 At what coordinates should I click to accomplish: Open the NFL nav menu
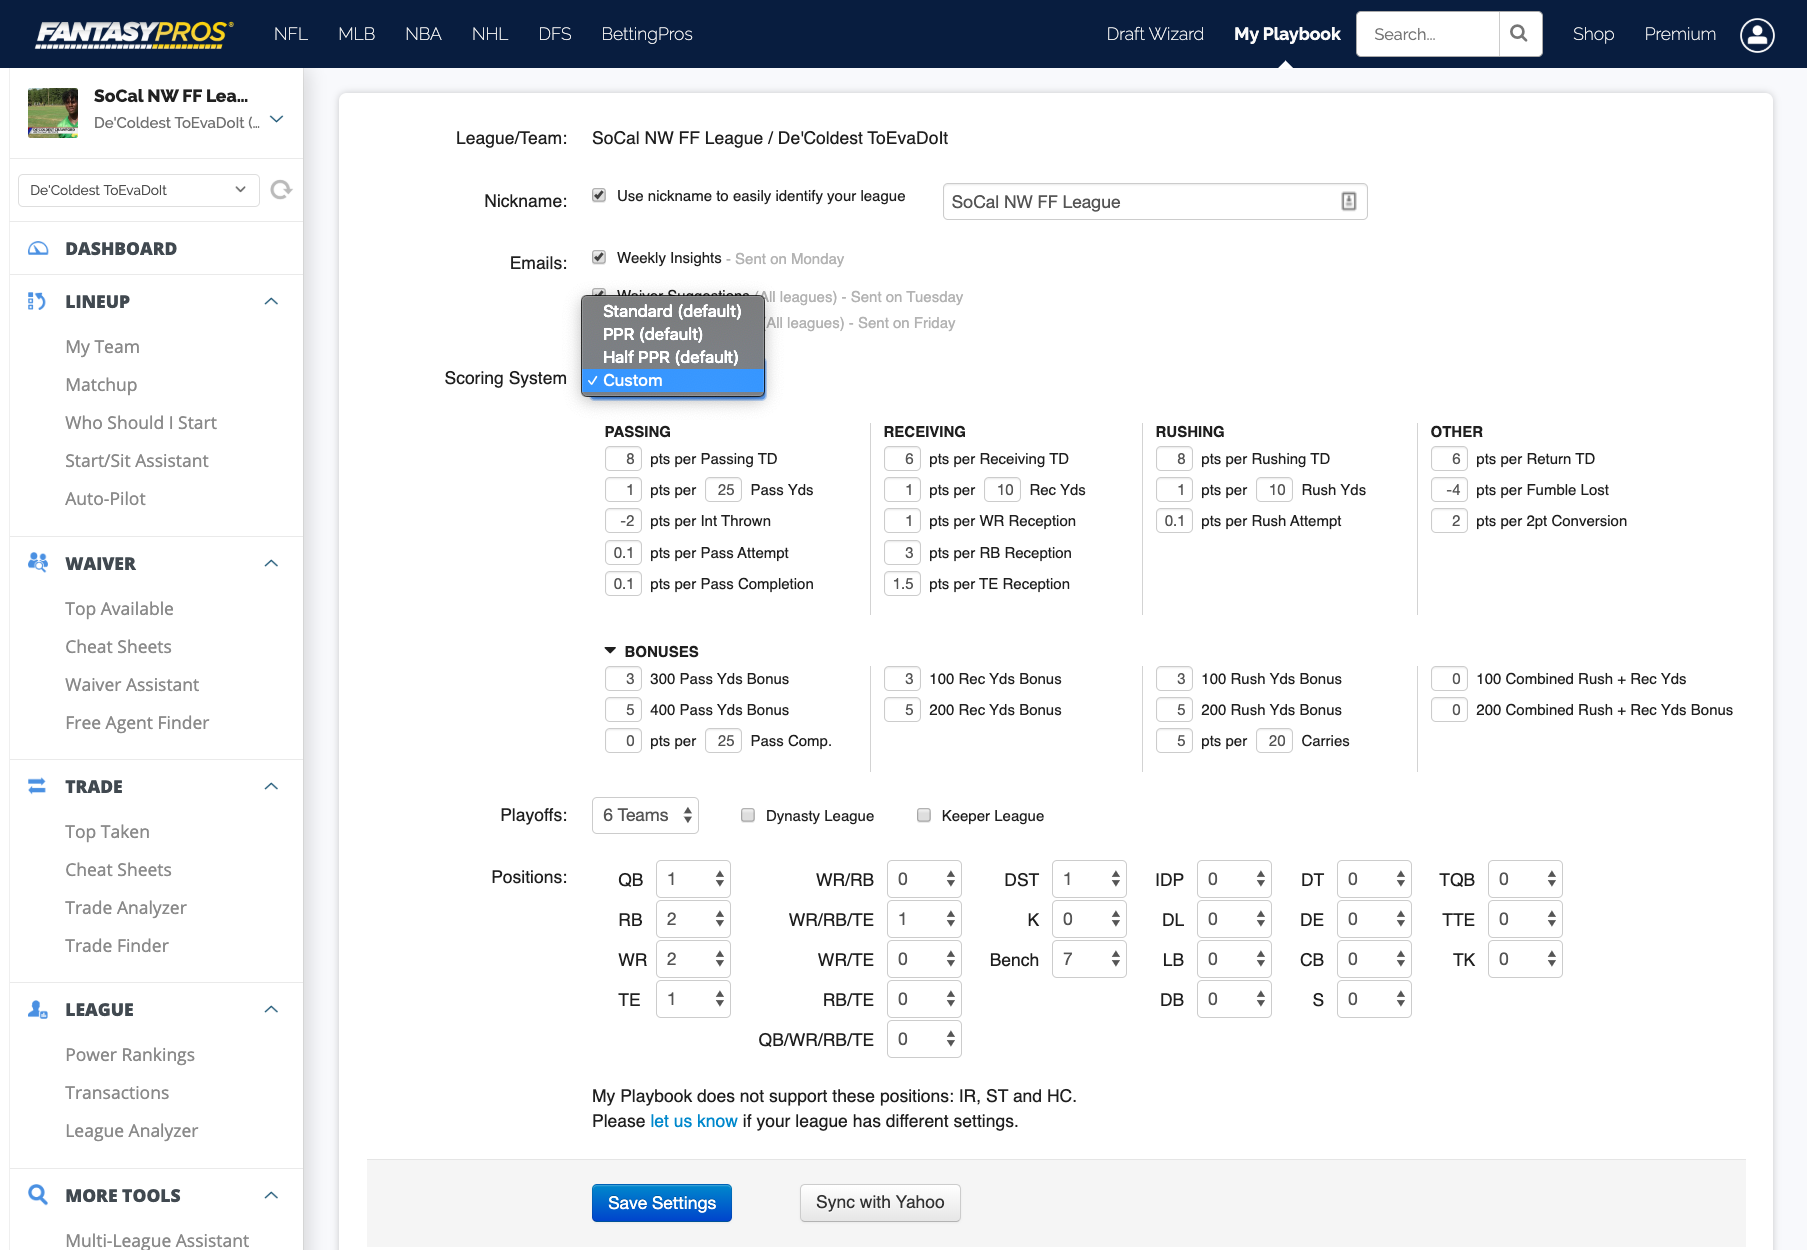pos(291,34)
